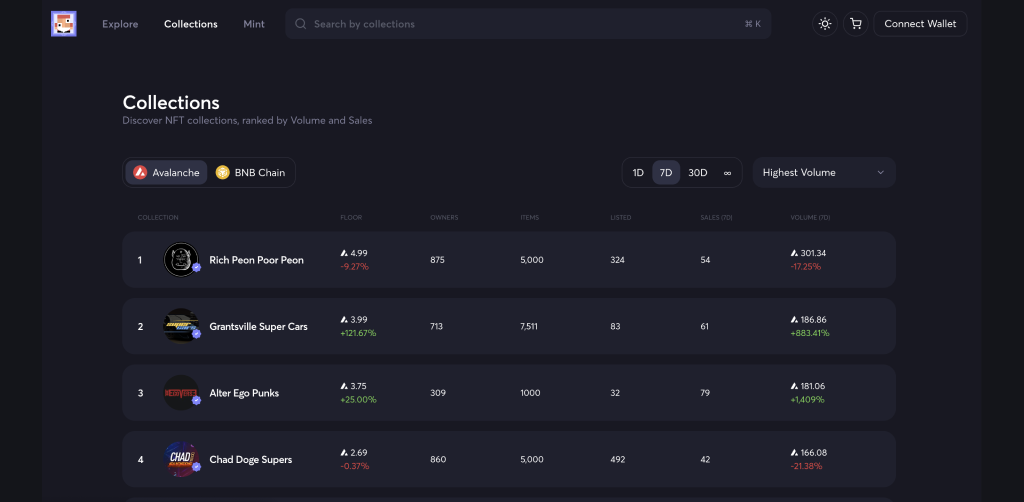Image resolution: width=1024 pixels, height=502 pixels.
Task: Click the Alter Ego Punks collection avatar
Action: (x=181, y=393)
